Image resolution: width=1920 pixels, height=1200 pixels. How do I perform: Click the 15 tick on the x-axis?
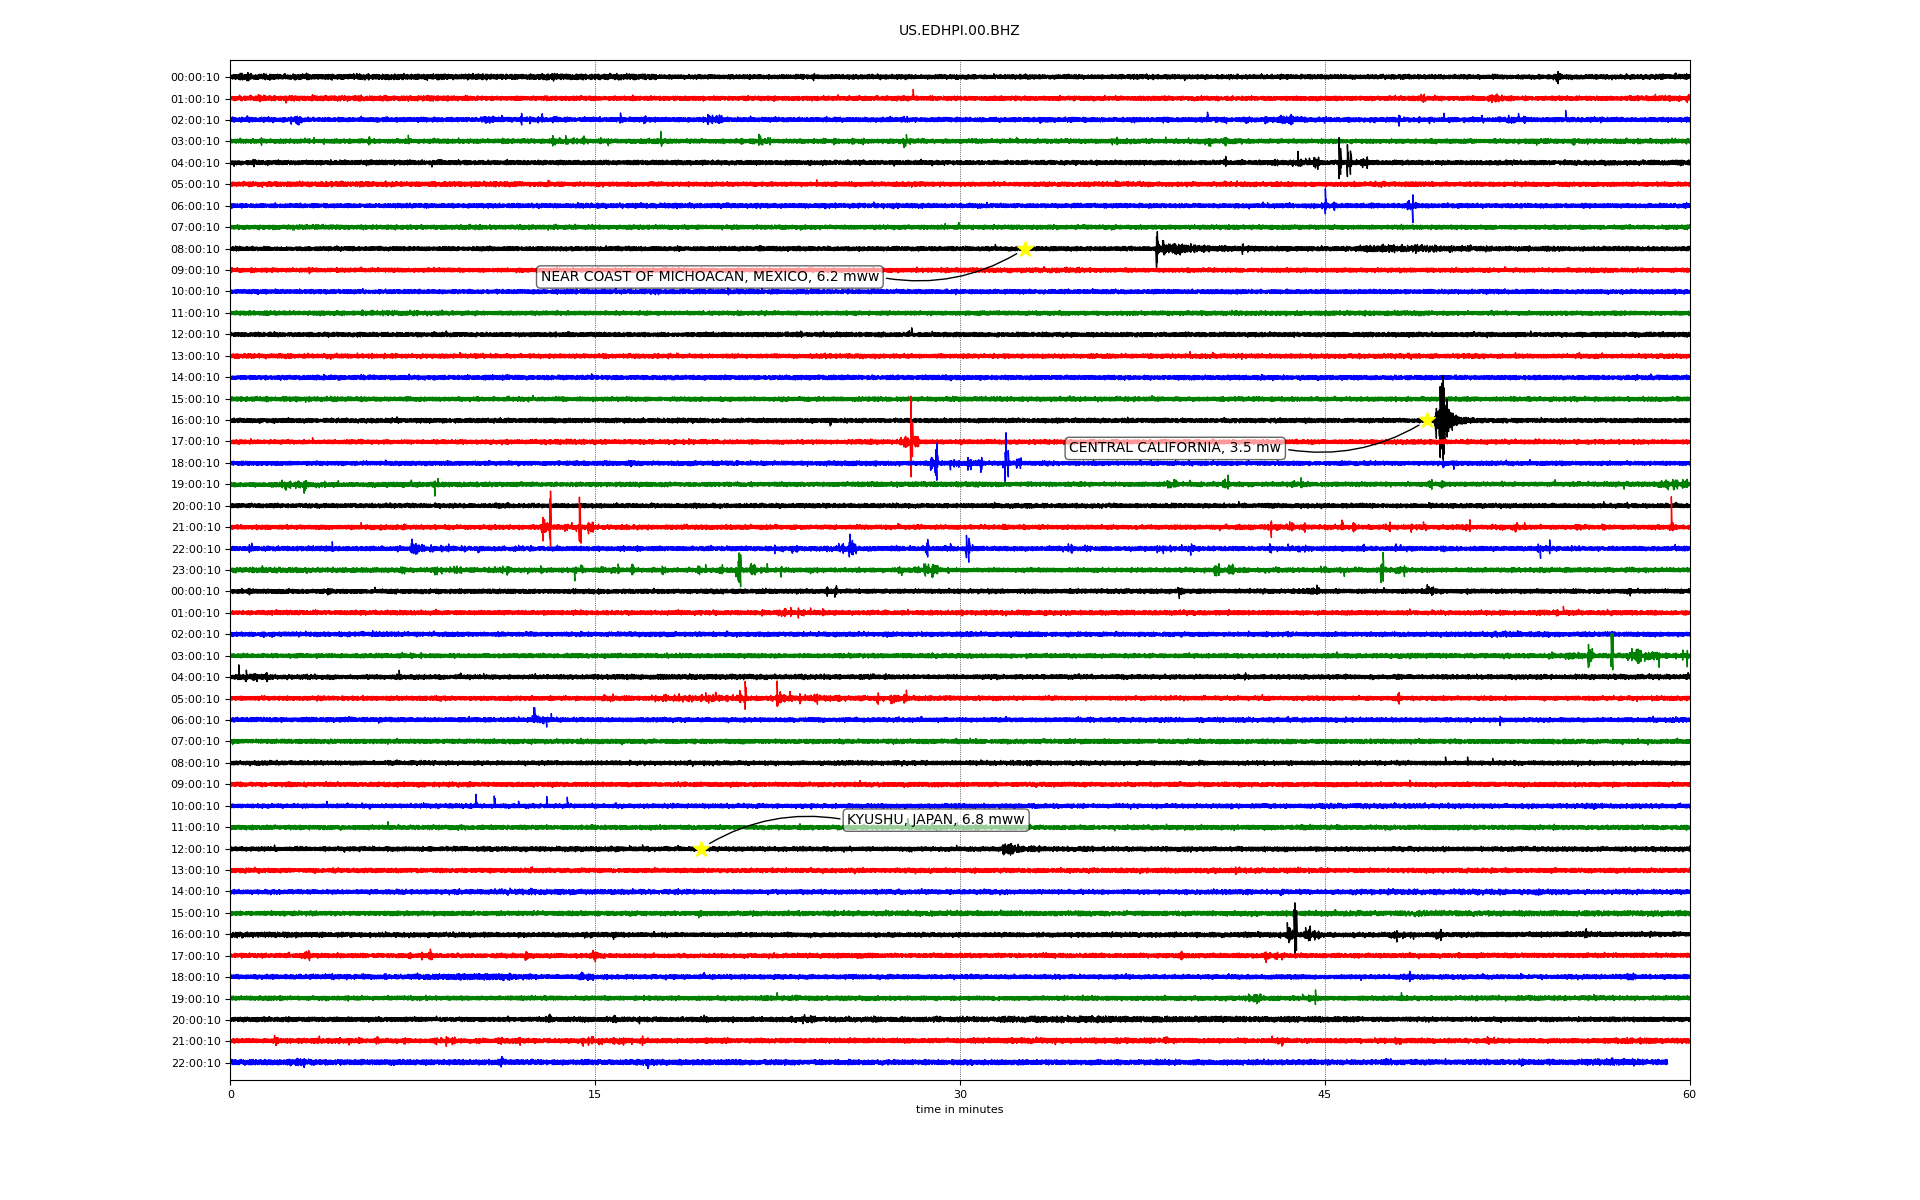point(595,1094)
